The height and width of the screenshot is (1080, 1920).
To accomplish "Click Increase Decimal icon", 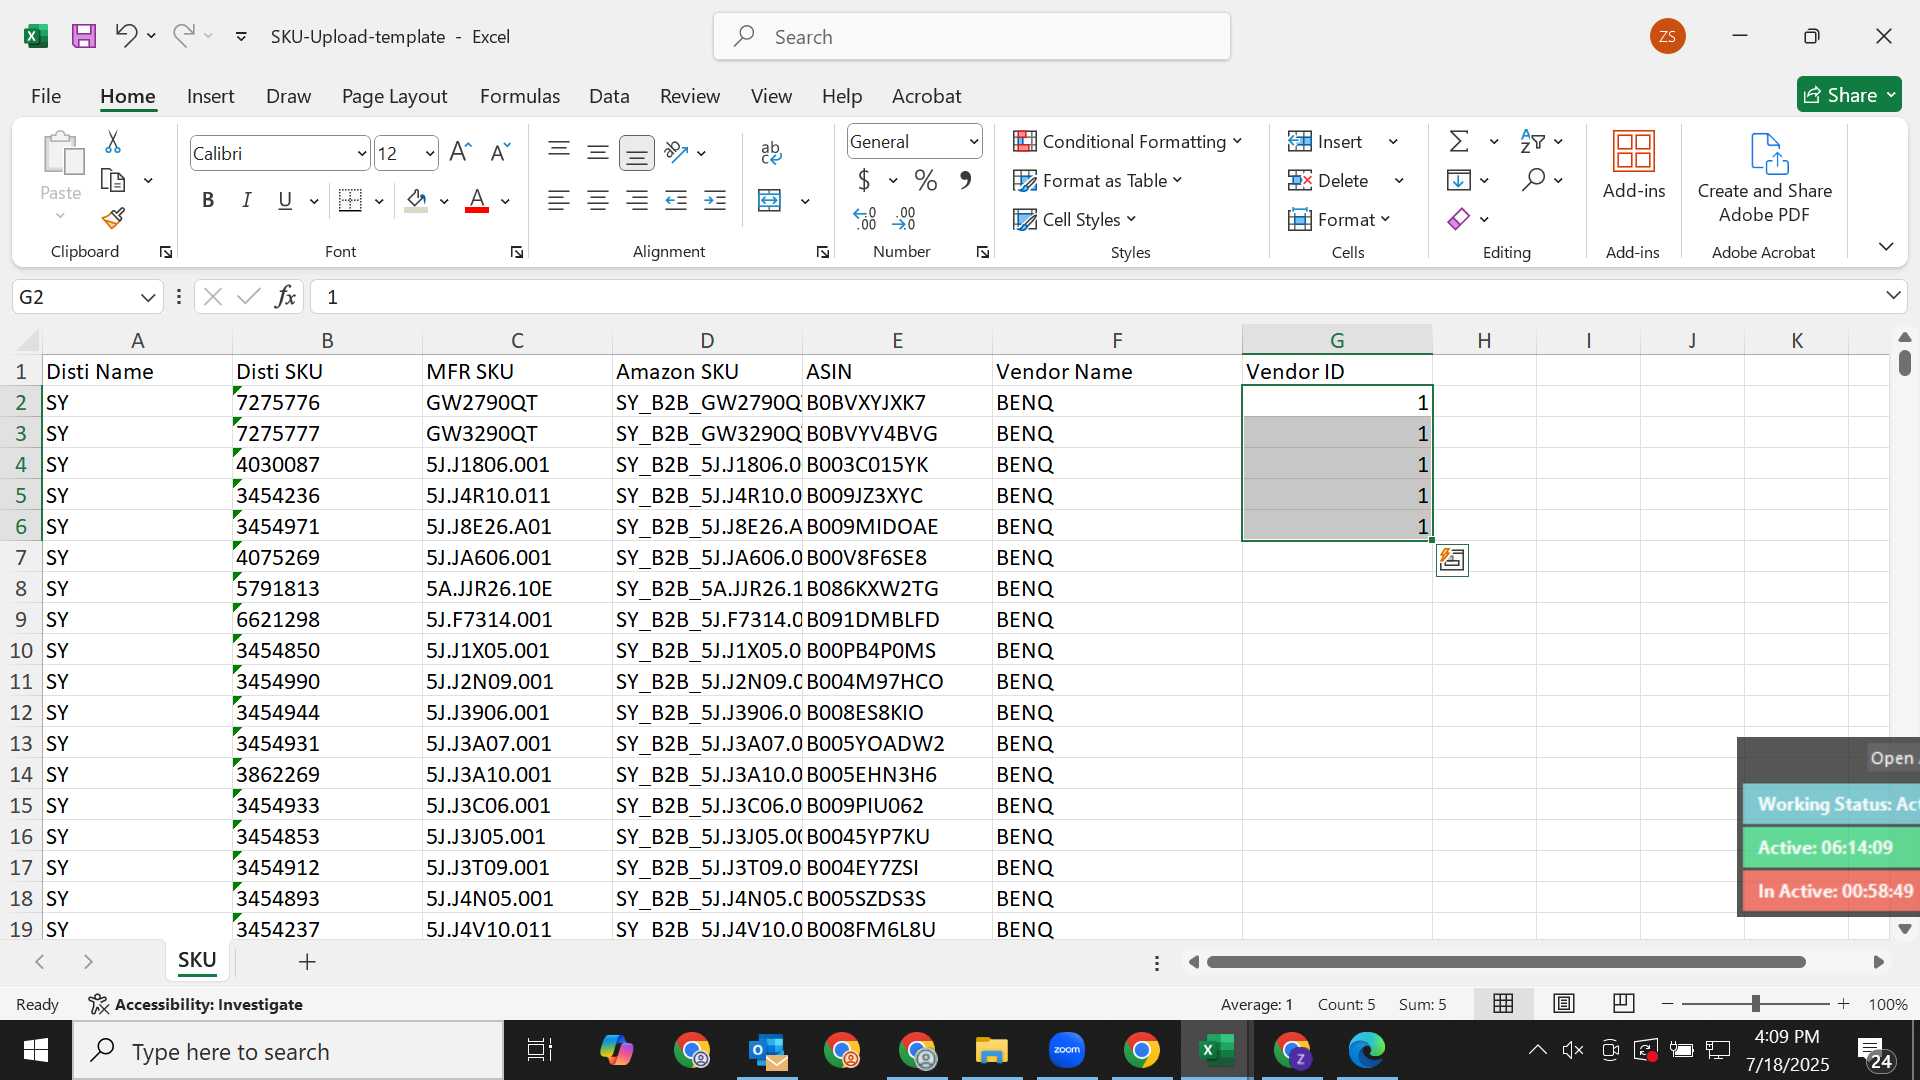I will (x=865, y=218).
